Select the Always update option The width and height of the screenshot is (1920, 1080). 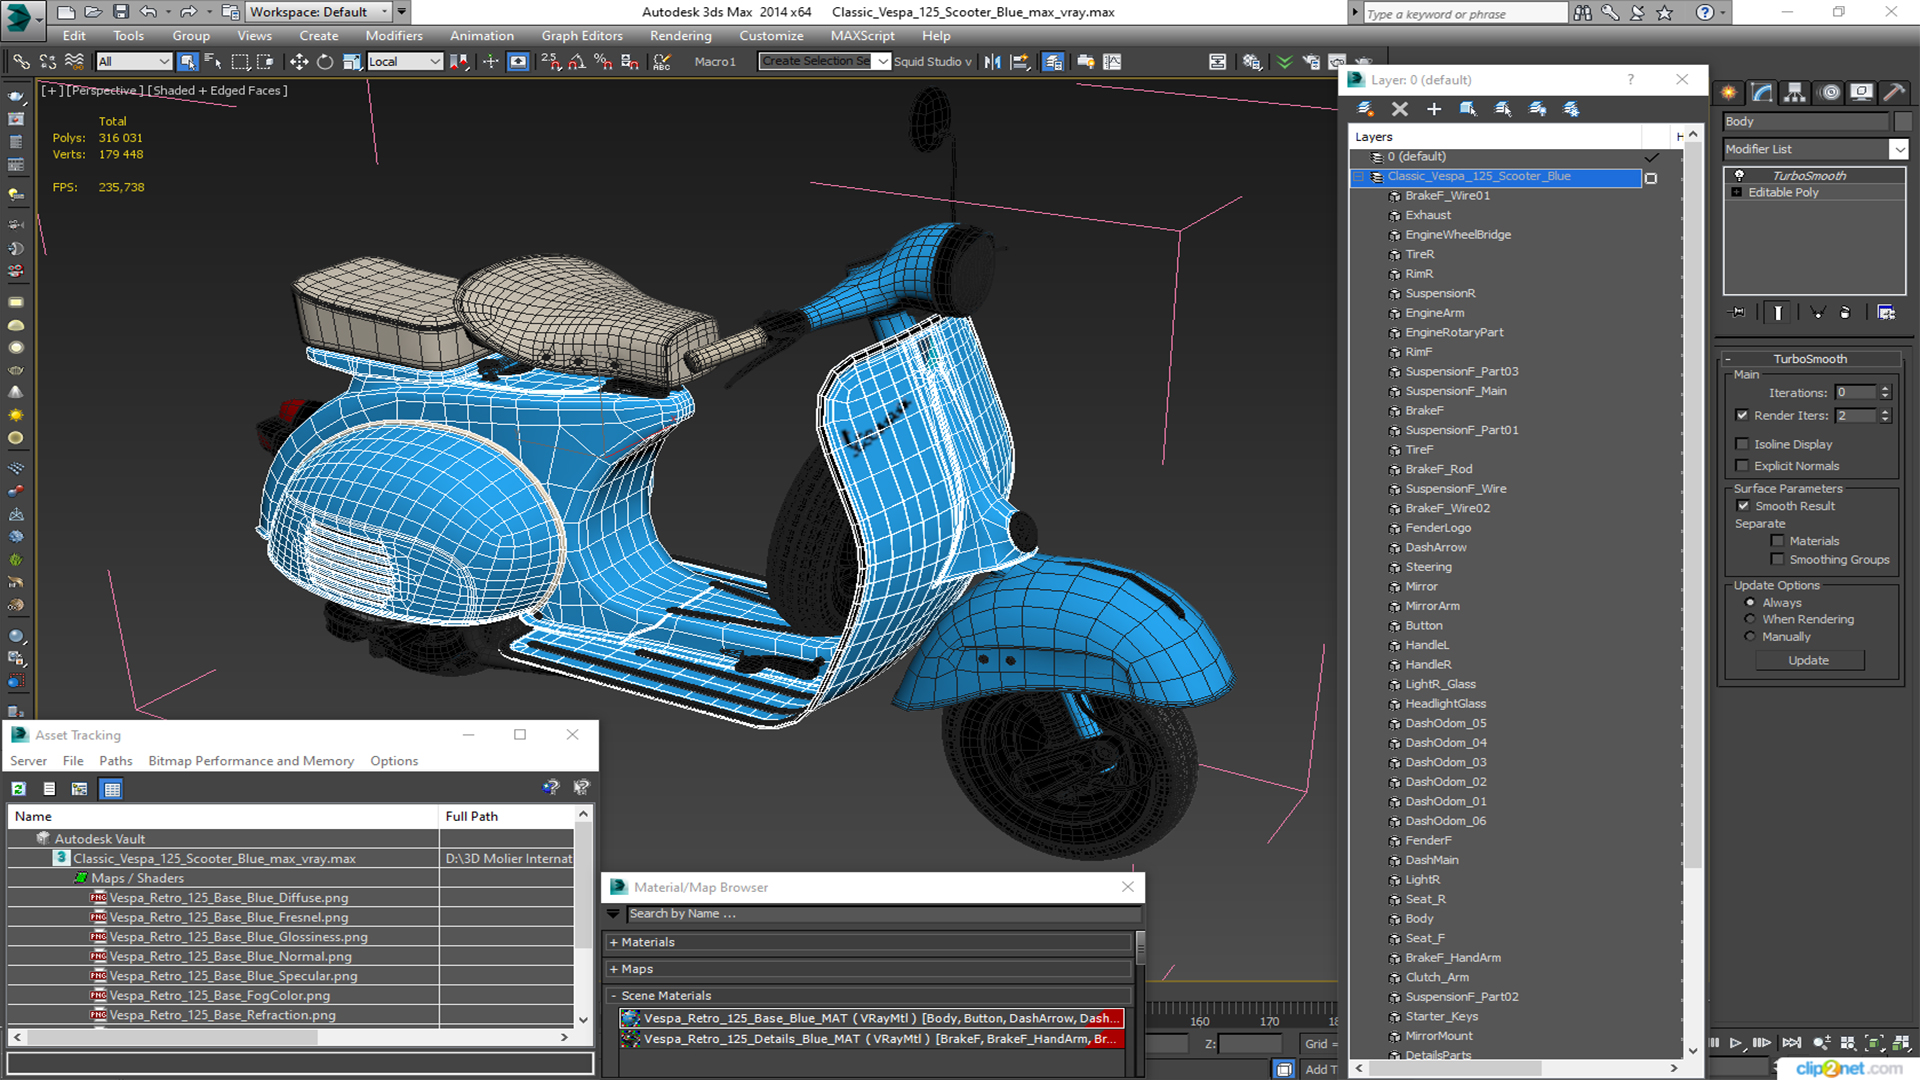tap(1750, 603)
